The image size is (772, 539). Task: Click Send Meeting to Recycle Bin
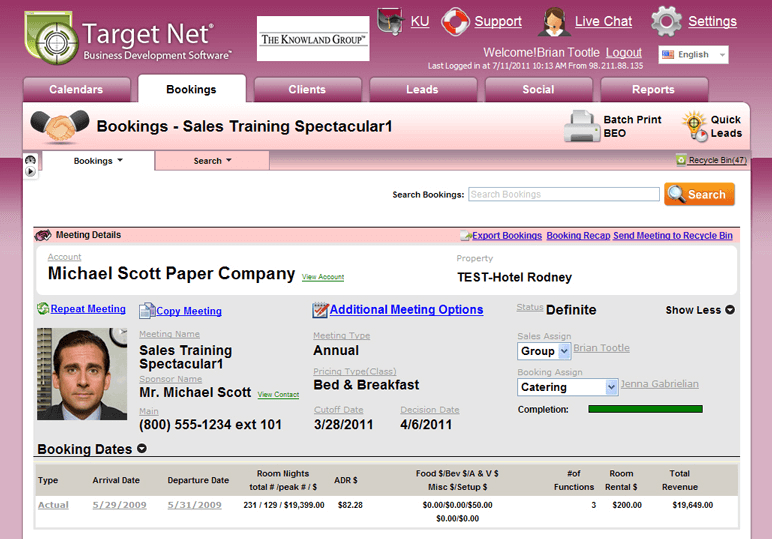(673, 236)
